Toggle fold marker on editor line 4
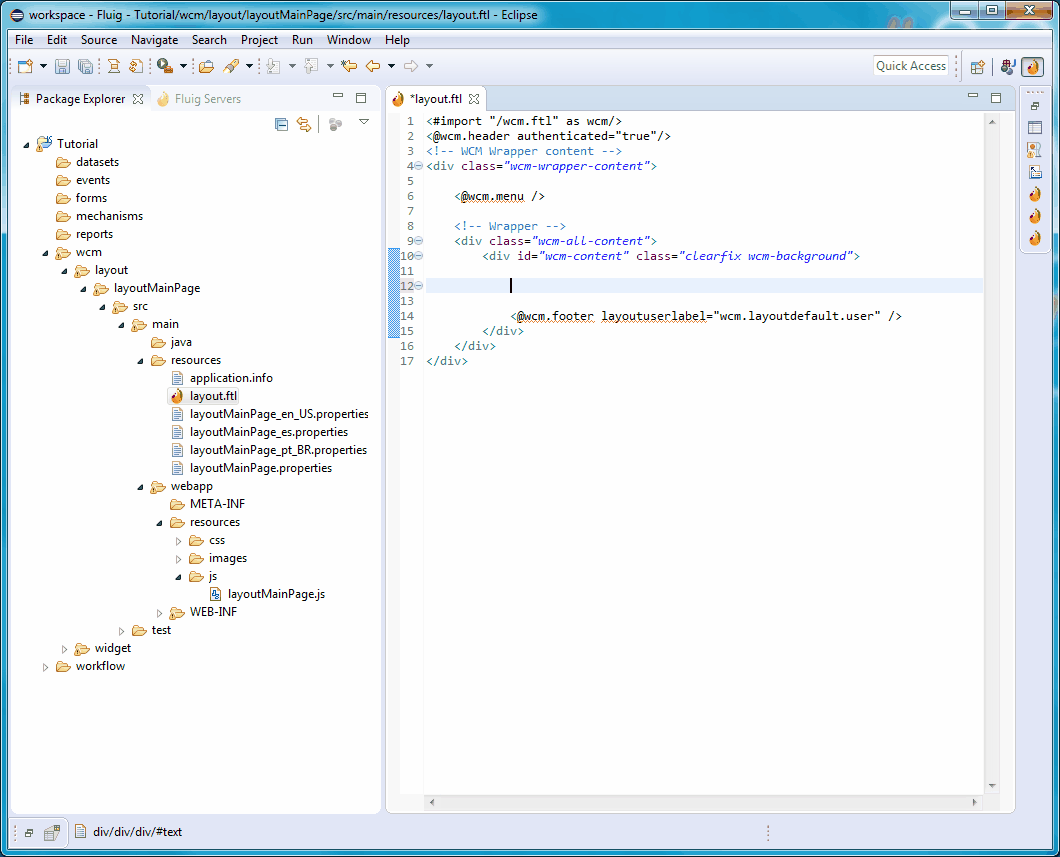The width and height of the screenshot is (1060, 857). tap(419, 166)
